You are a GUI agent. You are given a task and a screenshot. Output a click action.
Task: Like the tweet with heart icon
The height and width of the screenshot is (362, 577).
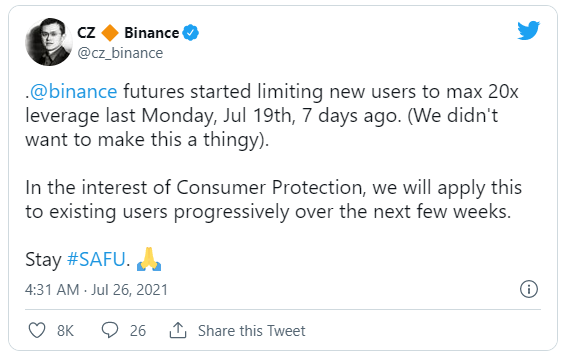click(x=37, y=330)
